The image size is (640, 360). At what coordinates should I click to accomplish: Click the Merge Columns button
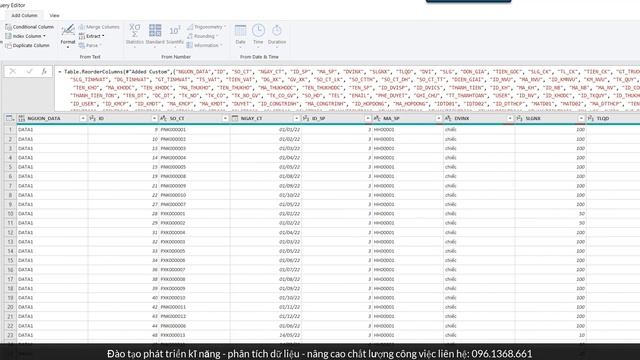[x=99, y=27]
